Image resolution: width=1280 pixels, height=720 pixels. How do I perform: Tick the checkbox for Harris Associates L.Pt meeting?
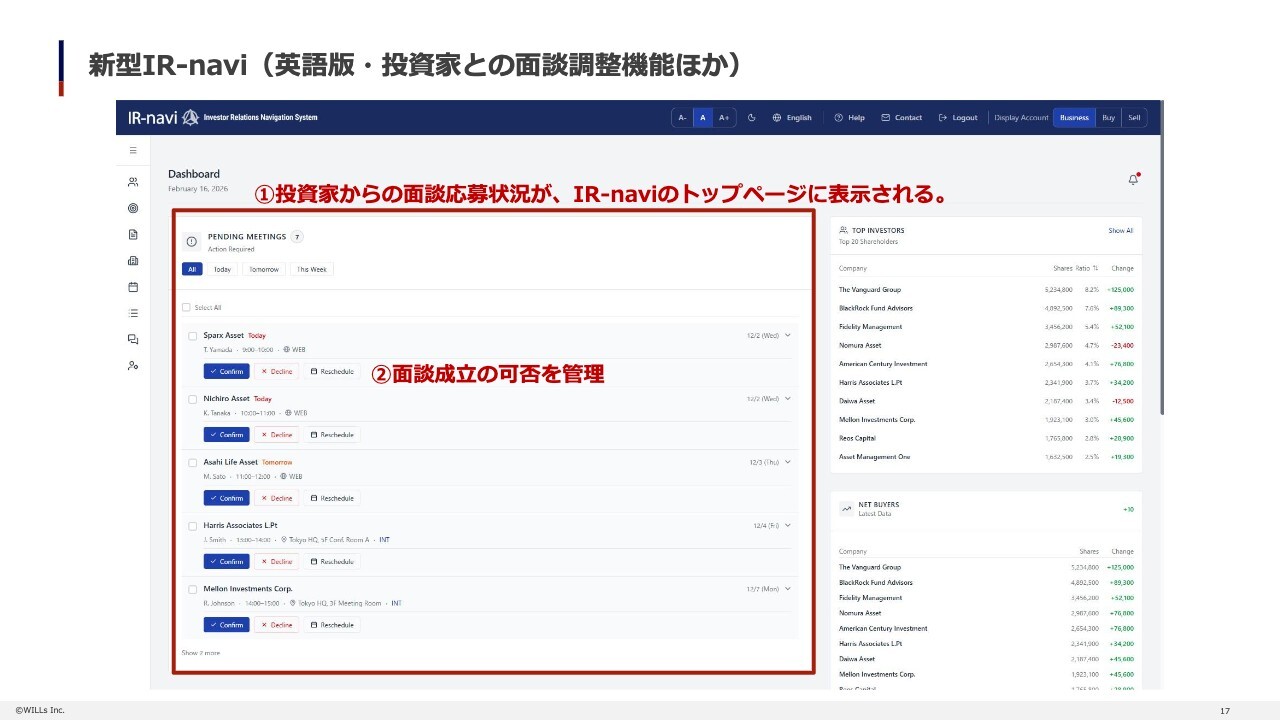tap(193, 525)
